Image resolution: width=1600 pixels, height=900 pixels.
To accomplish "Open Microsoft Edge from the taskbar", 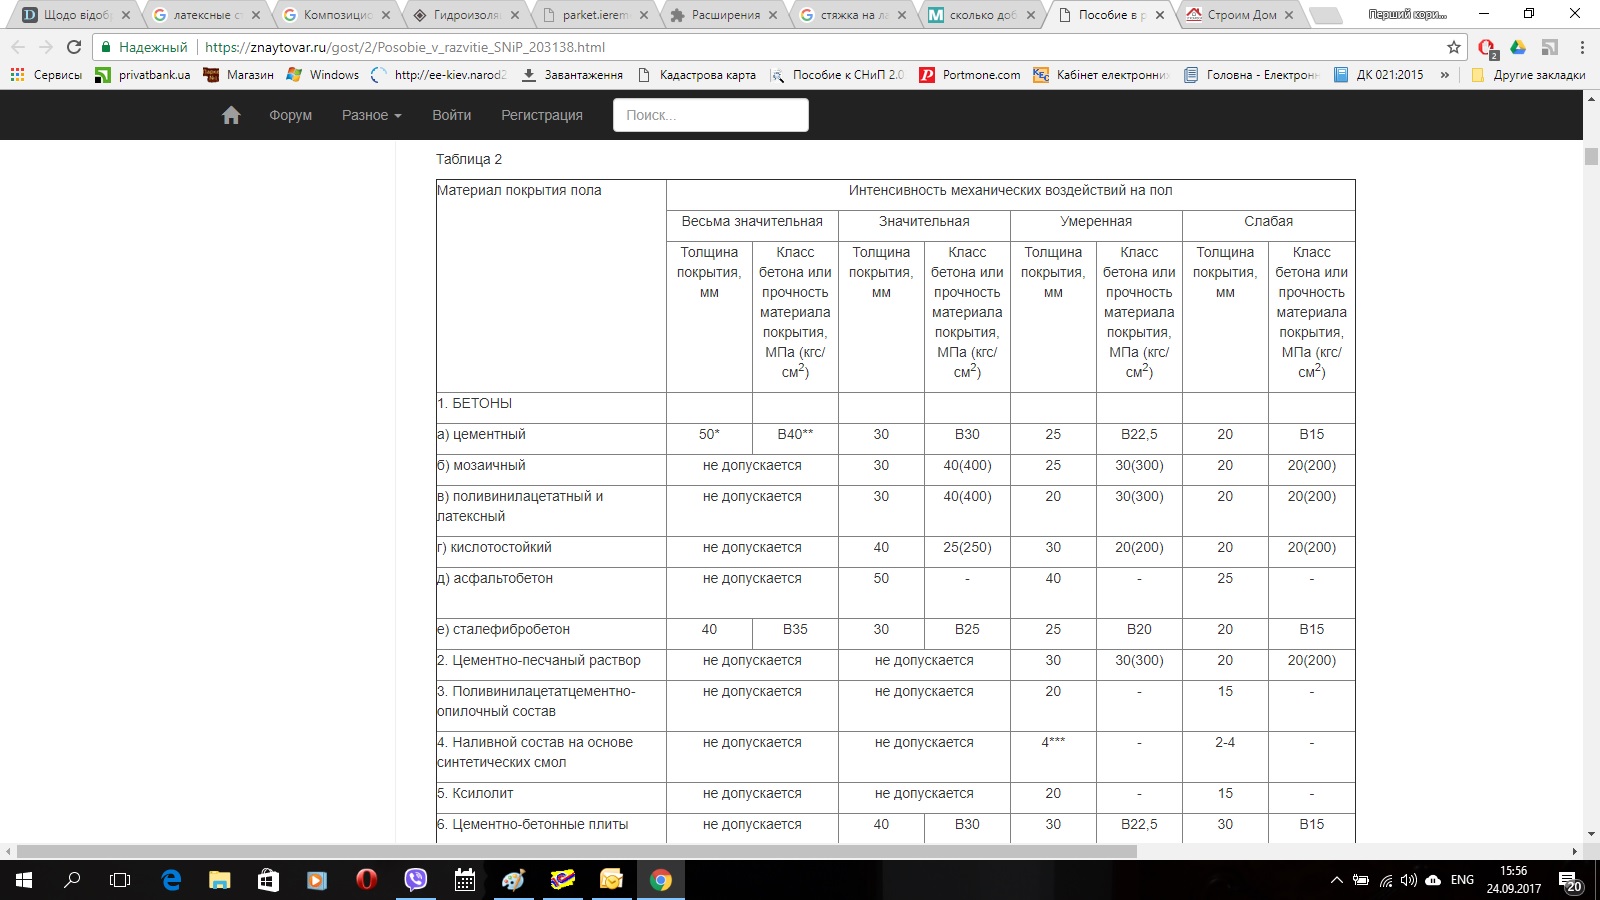I will click(x=171, y=880).
